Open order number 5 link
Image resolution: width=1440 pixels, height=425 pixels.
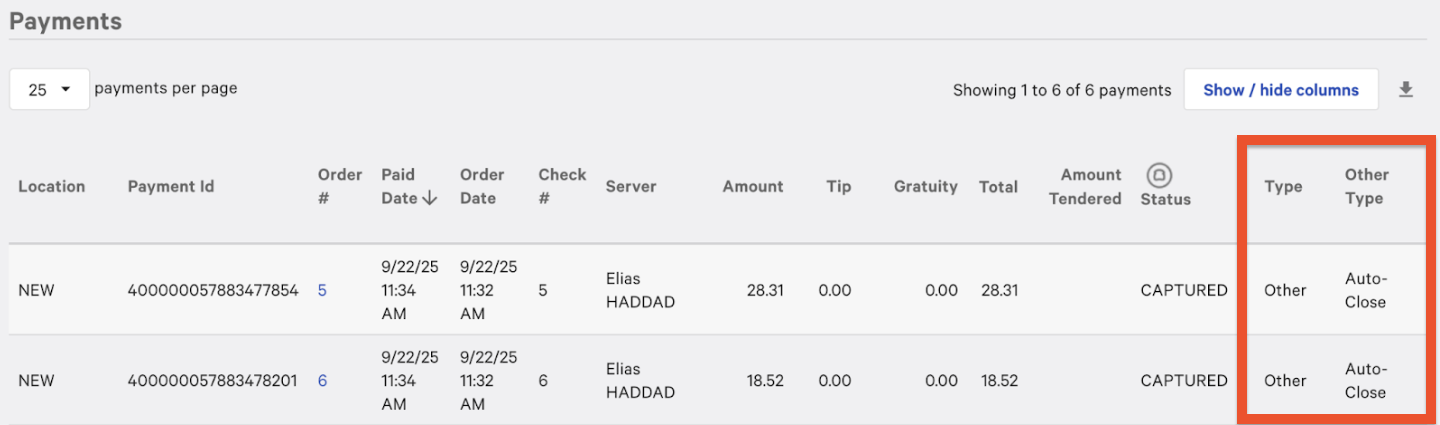[322, 290]
